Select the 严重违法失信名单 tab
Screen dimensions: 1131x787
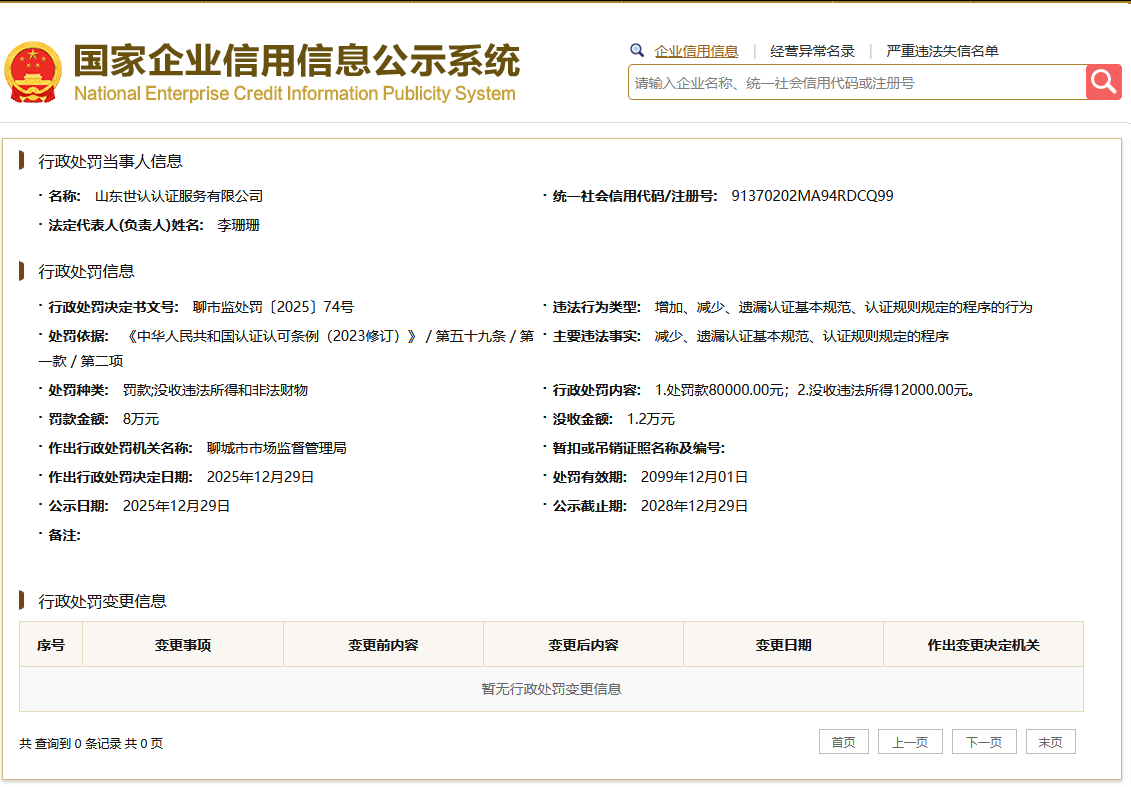[942, 51]
